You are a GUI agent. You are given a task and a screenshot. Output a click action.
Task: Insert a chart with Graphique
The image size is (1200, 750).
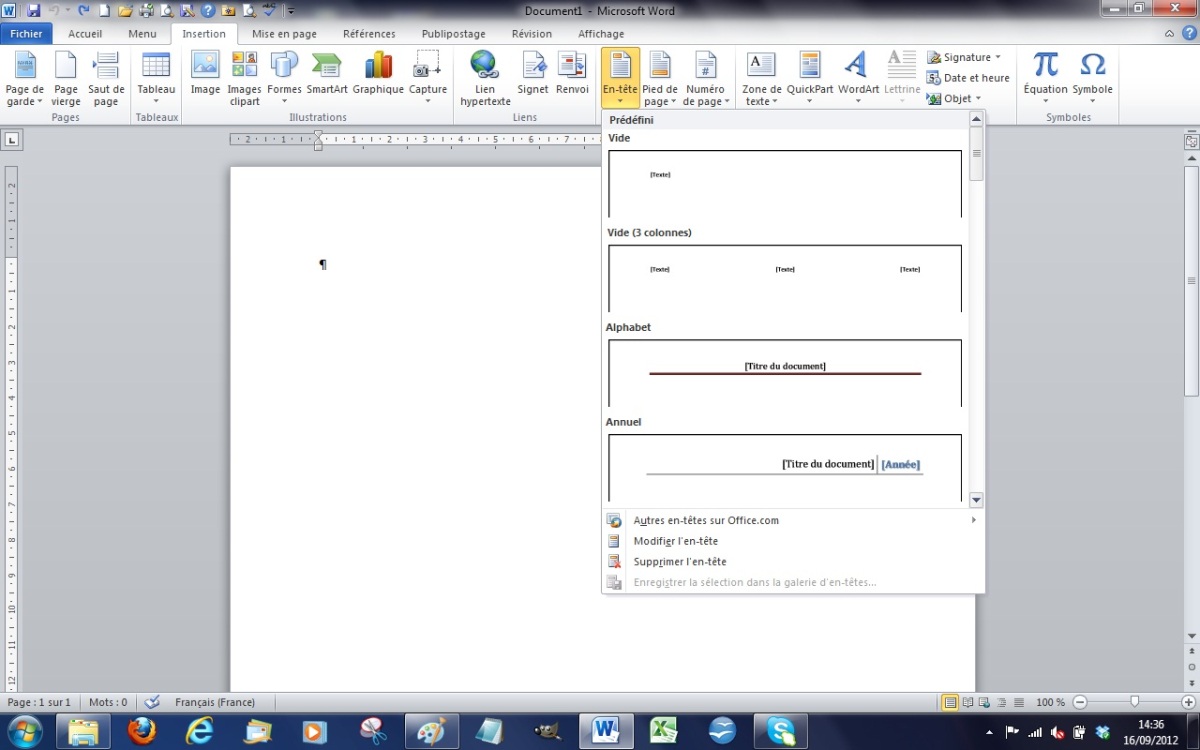[378, 73]
